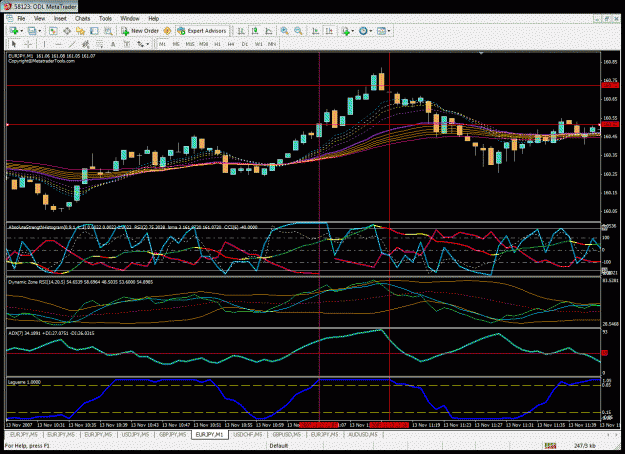Switch to the USDCHF,M5 chart tab
The width and height of the screenshot is (625, 454).
pyautogui.click(x=248, y=434)
